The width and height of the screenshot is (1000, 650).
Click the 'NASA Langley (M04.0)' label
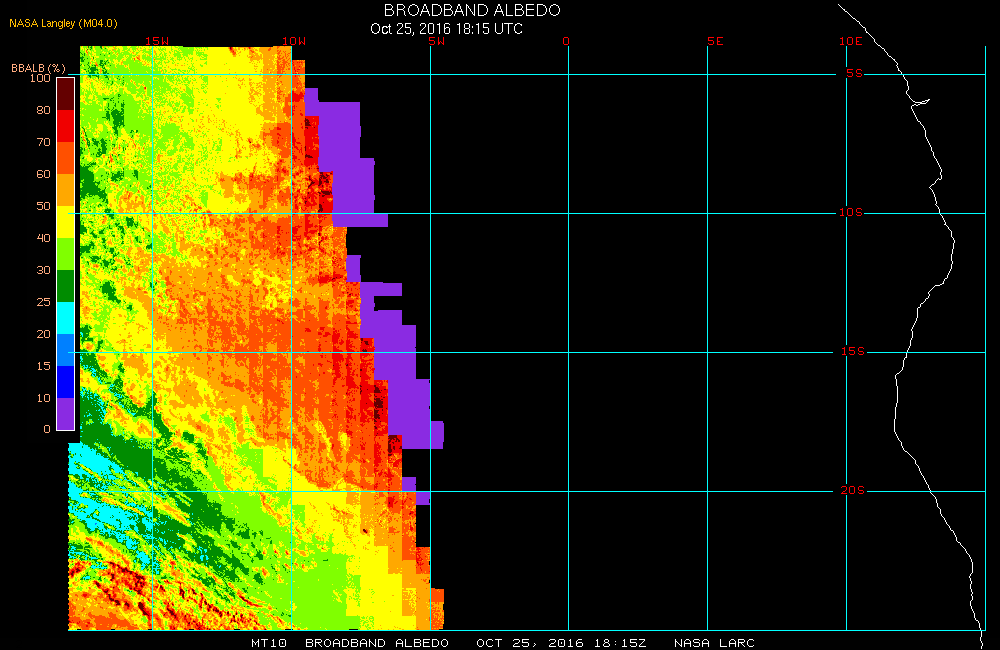click(x=63, y=24)
